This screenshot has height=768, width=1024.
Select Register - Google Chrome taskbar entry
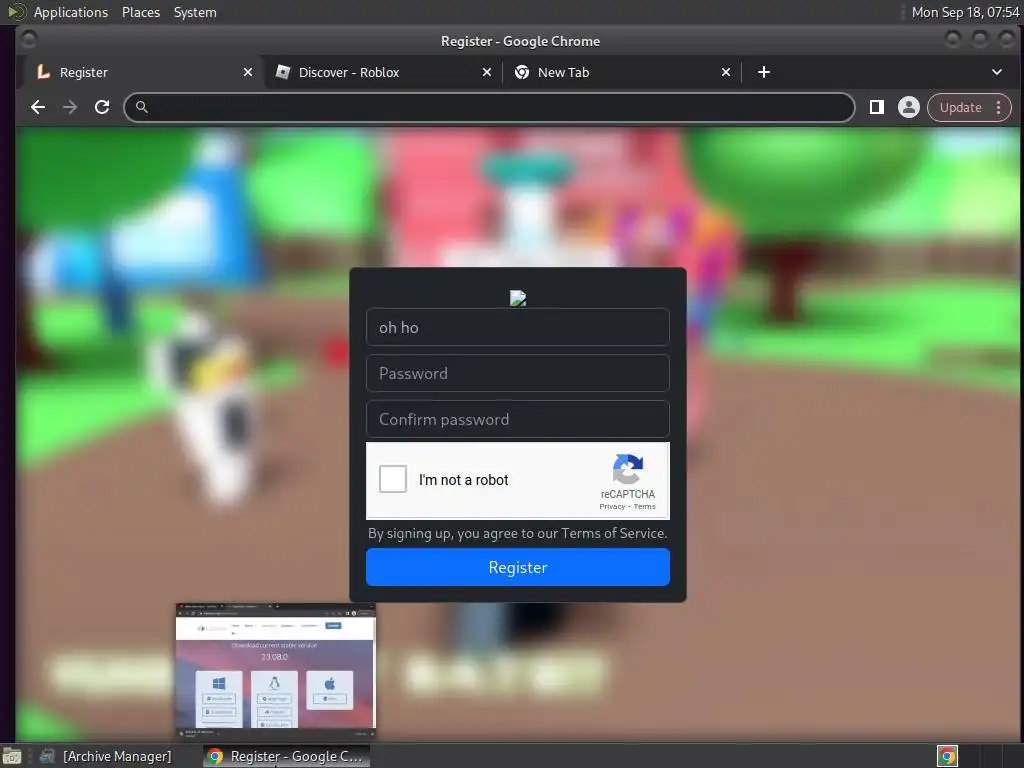(286, 756)
